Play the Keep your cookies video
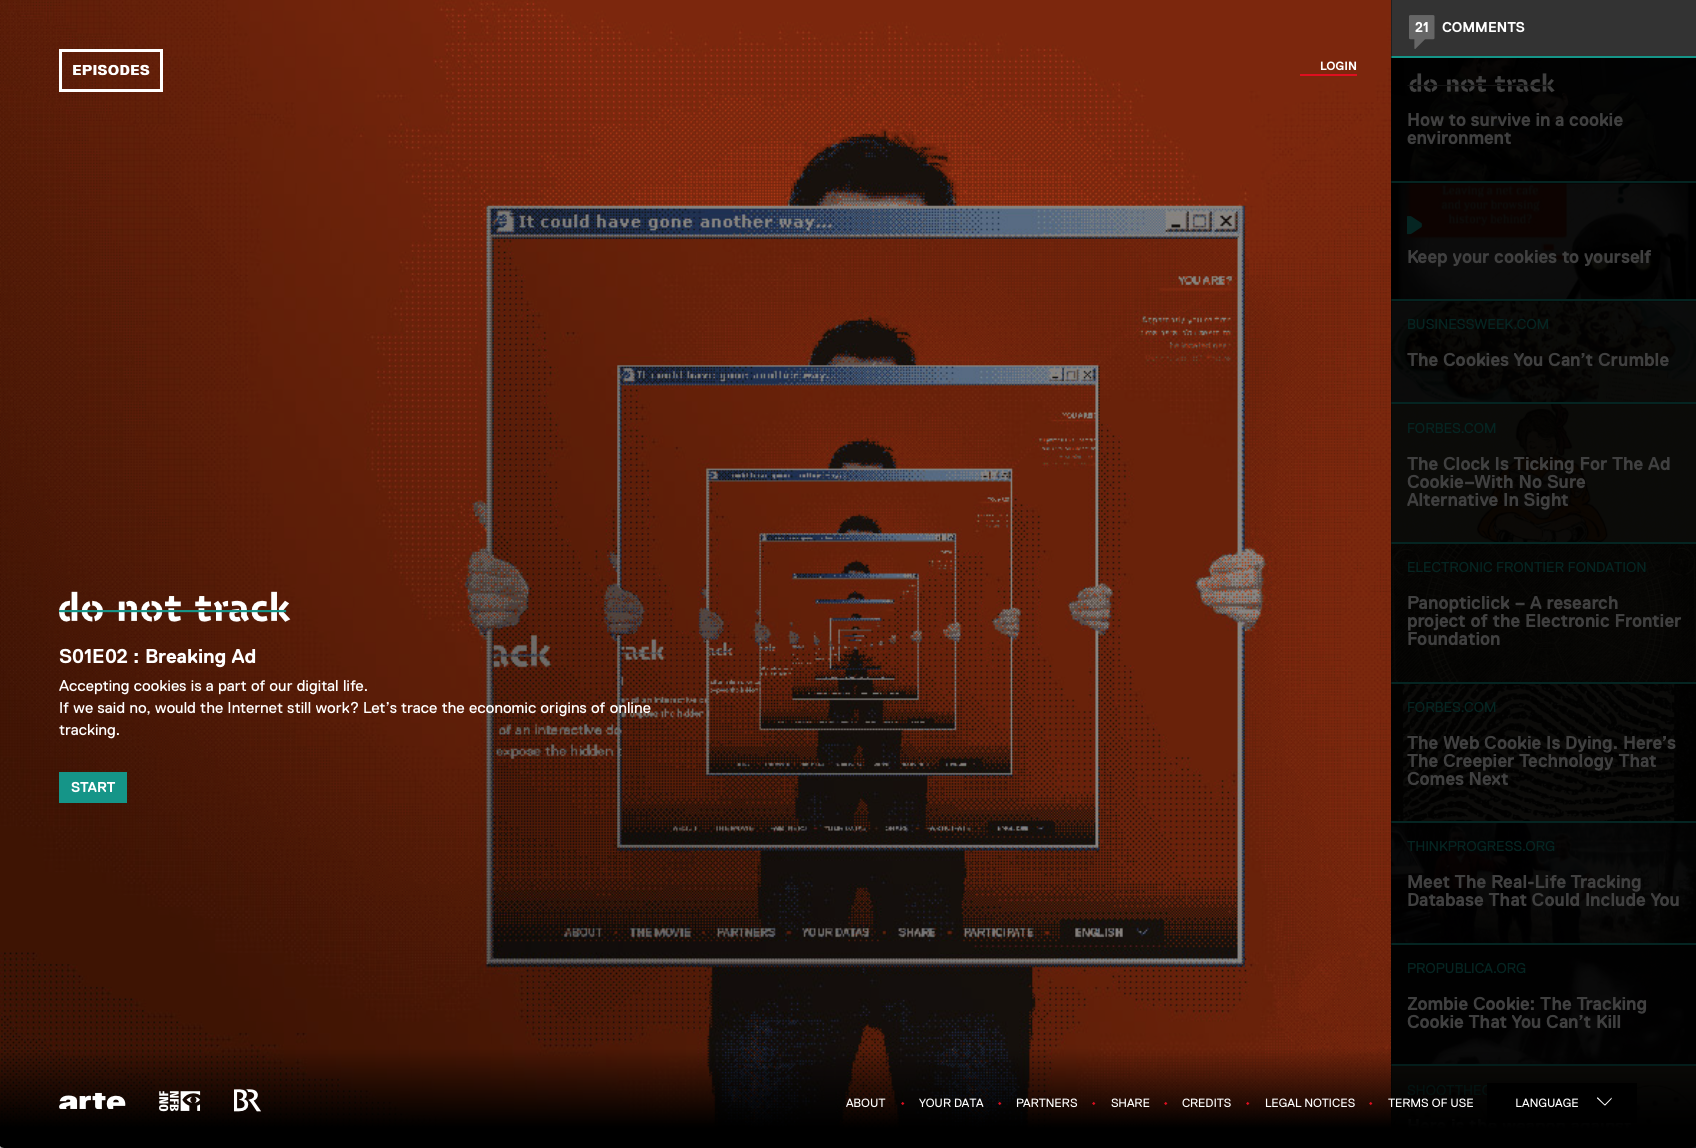Screen dimensions: 1696x1148 click(x=1415, y=225)
